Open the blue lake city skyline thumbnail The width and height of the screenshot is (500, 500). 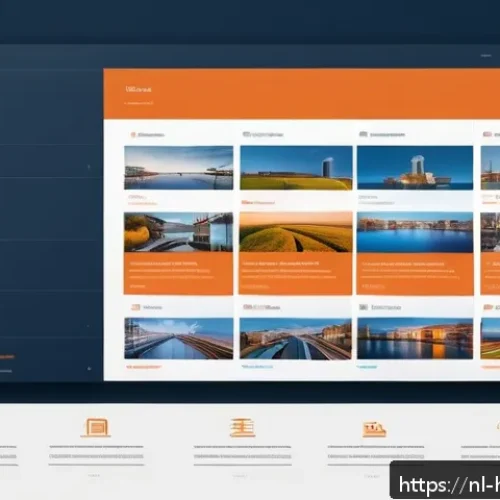click(x=415, y=232)
